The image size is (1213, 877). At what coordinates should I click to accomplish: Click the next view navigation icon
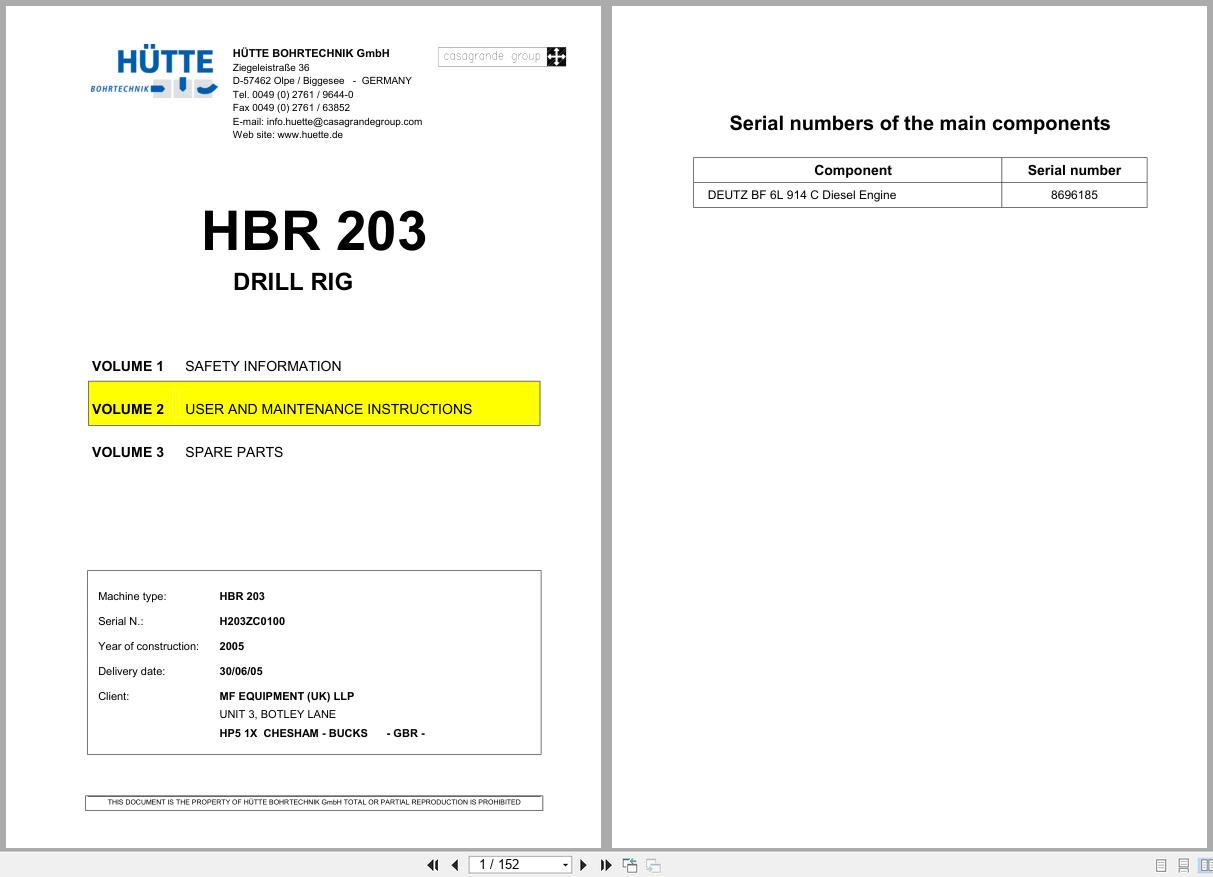[x=651, y=864]
